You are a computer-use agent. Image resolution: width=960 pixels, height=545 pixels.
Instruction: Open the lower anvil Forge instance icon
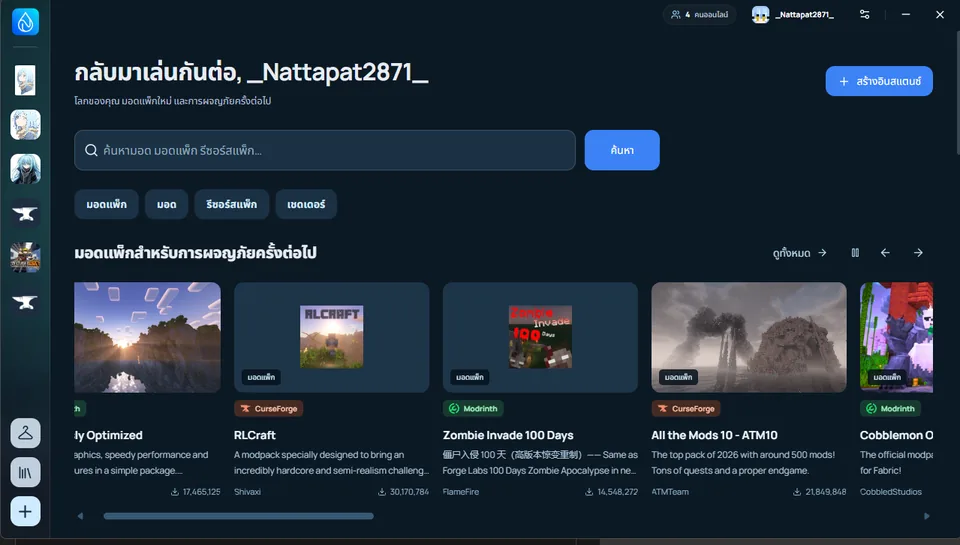pos(25,302)
